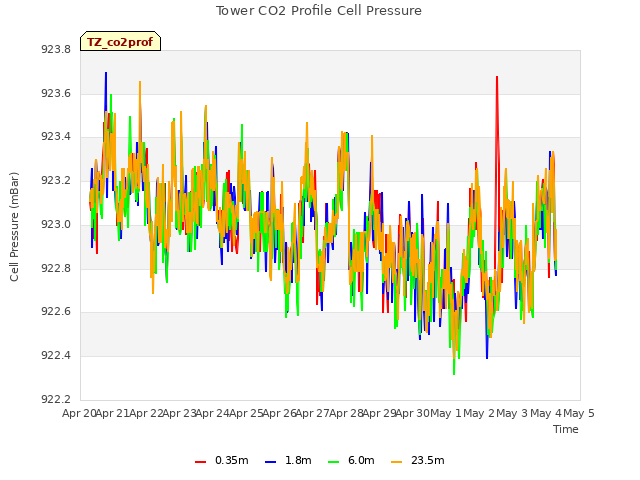Toggle the 6.0m legend label
640x480 pixels.
tap(361, 460)
